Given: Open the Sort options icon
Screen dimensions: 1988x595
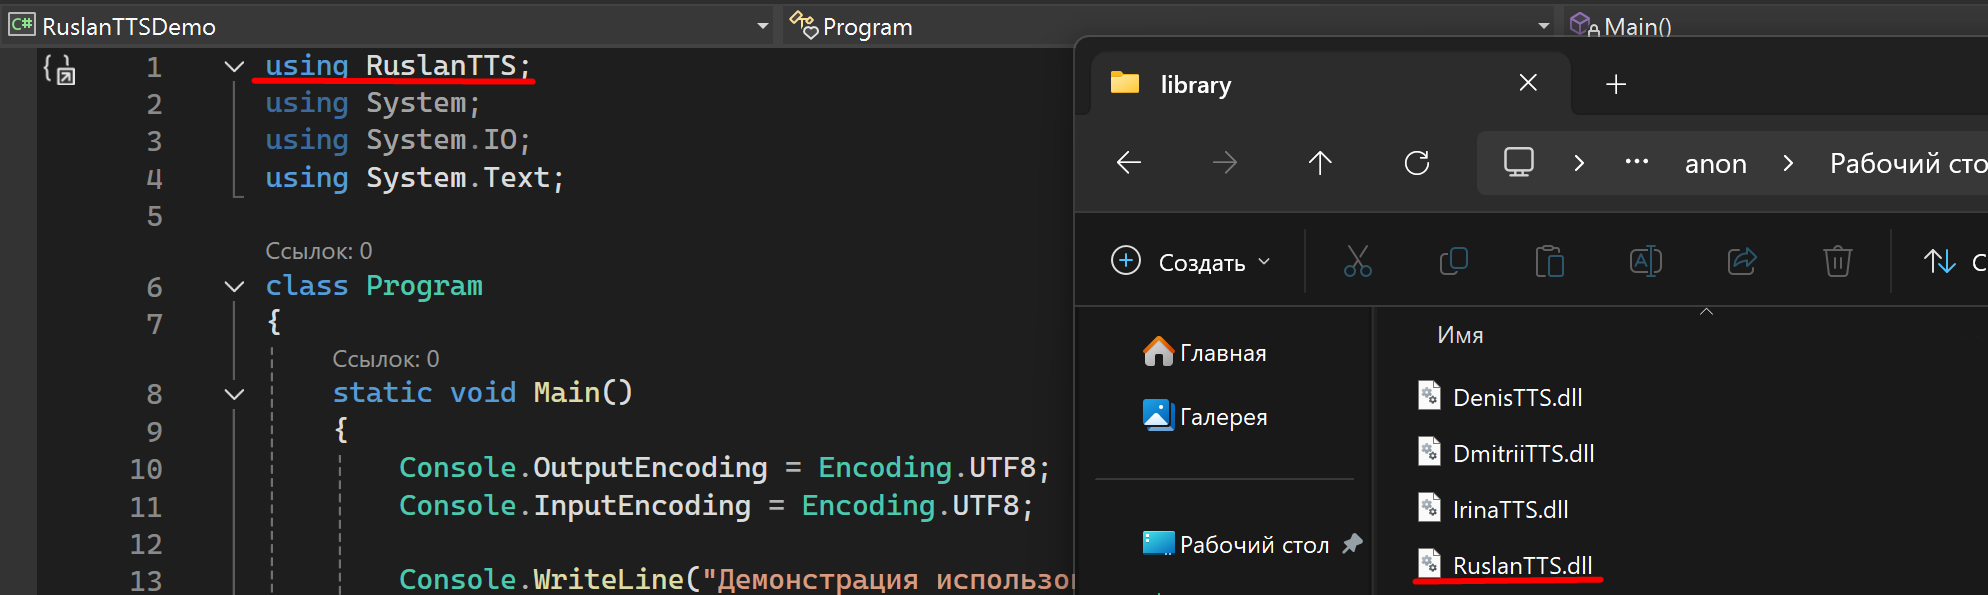Looking at the screenshot, I should pos(1940,262).
